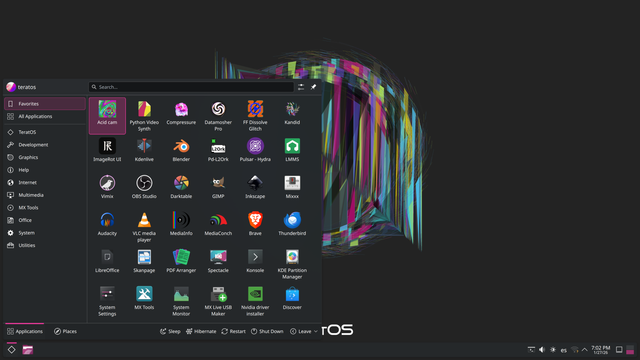Launch MX Live USB Maker
The height and width of the screenshot is (360, 640).
coord(218,301)
